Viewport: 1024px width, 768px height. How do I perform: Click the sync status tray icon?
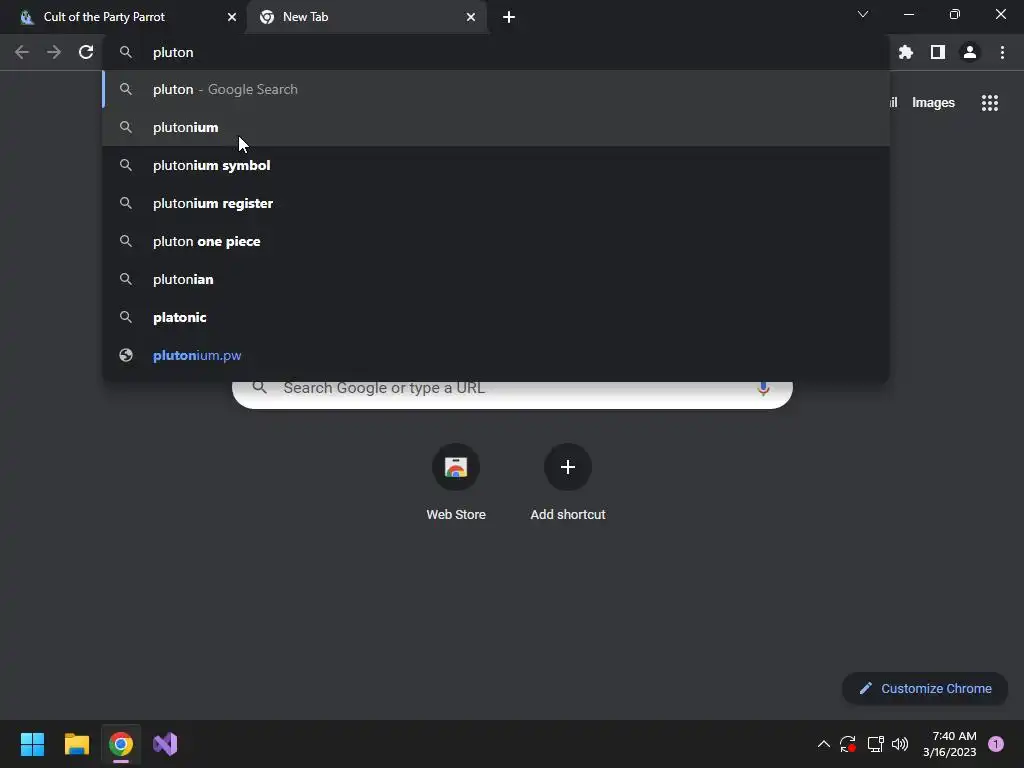pyautogui.click(x=848, y=744)
